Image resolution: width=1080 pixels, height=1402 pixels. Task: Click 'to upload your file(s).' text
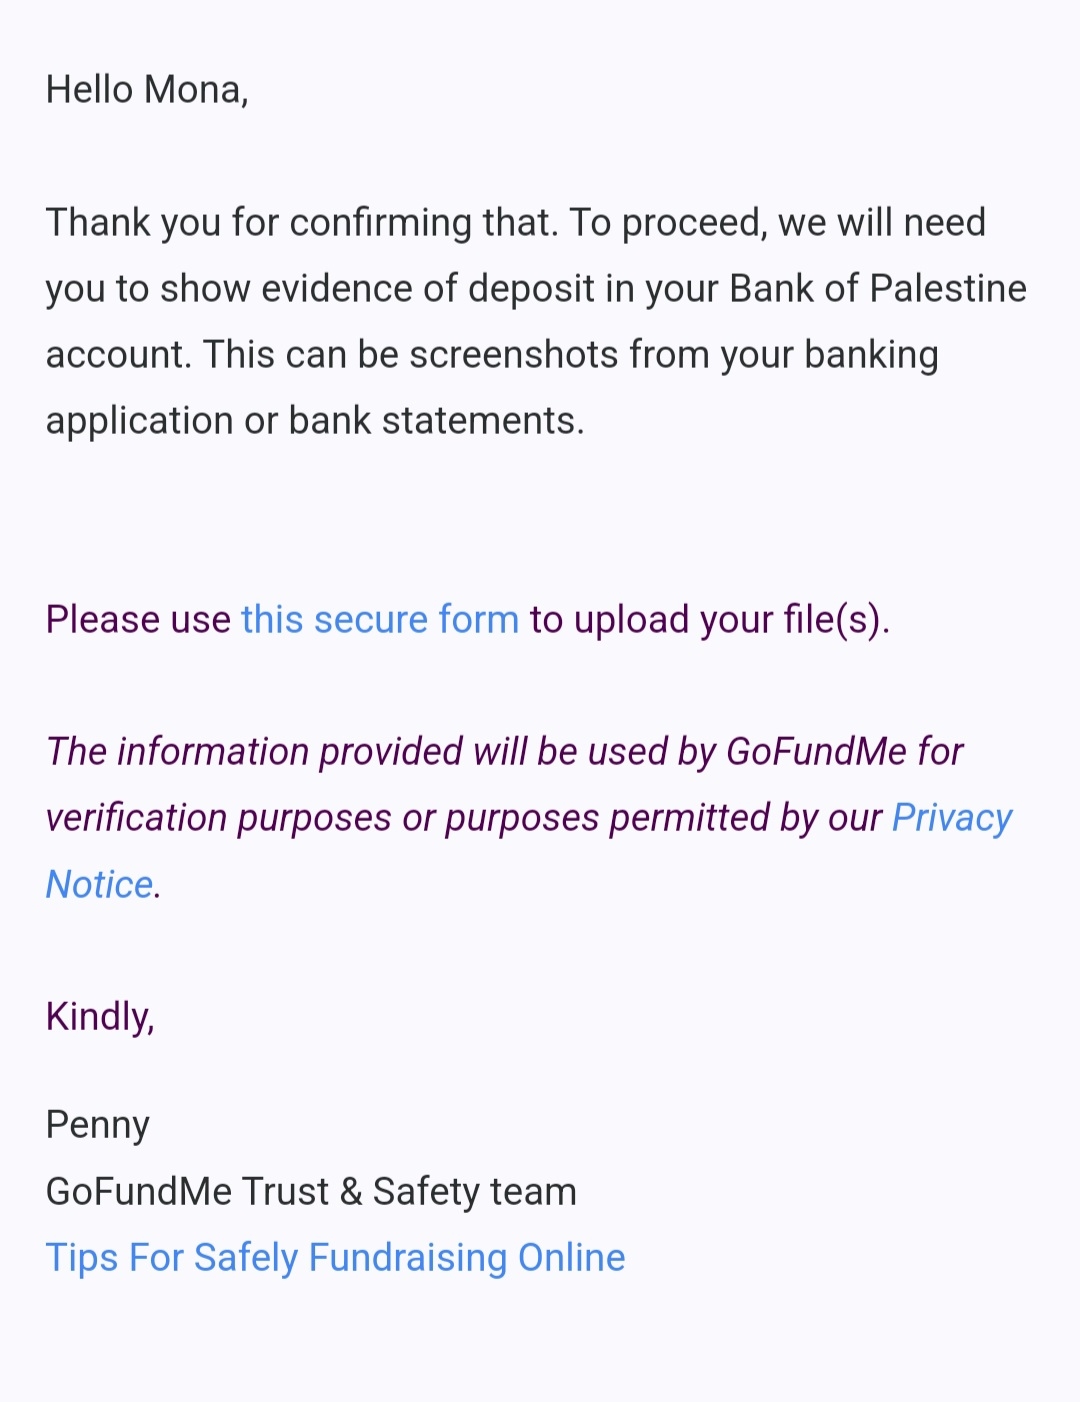tap(710, 620)
